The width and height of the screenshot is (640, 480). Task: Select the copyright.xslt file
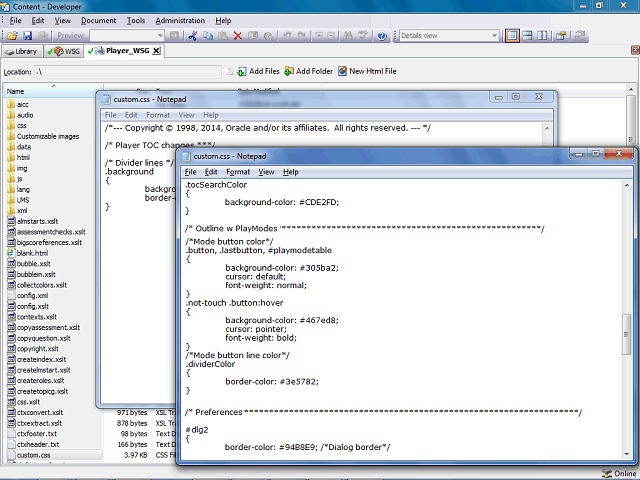(33, 349)
